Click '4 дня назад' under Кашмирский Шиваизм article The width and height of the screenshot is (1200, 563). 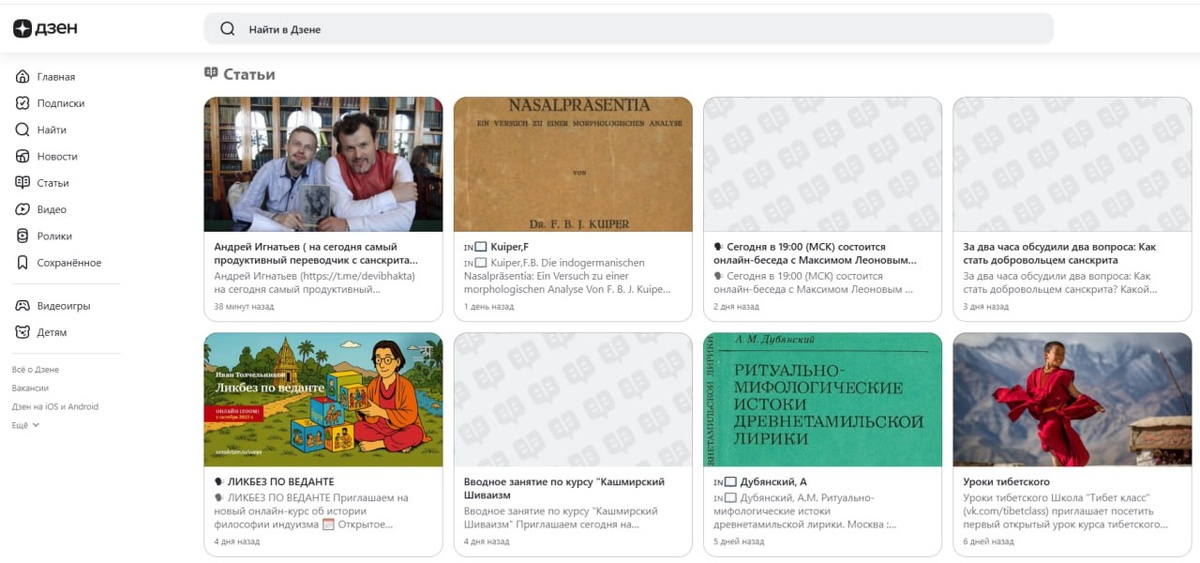pyautogui.click(x=487, y=541)
